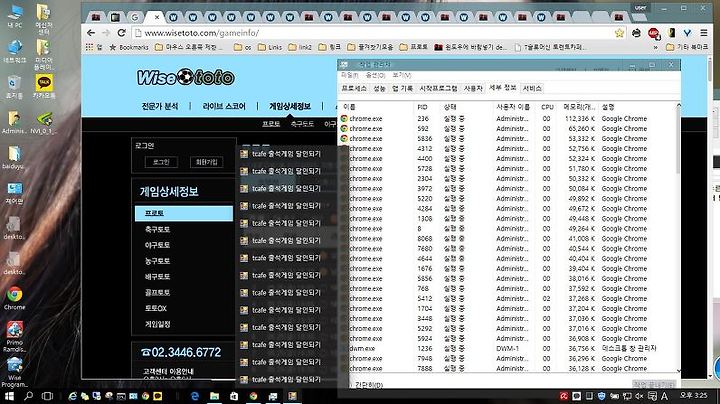This screenshot has height=404, width=720.
Task: Switch to the Google tab with the G favicon
Action: pyautogui.click(x=135, y=17)
